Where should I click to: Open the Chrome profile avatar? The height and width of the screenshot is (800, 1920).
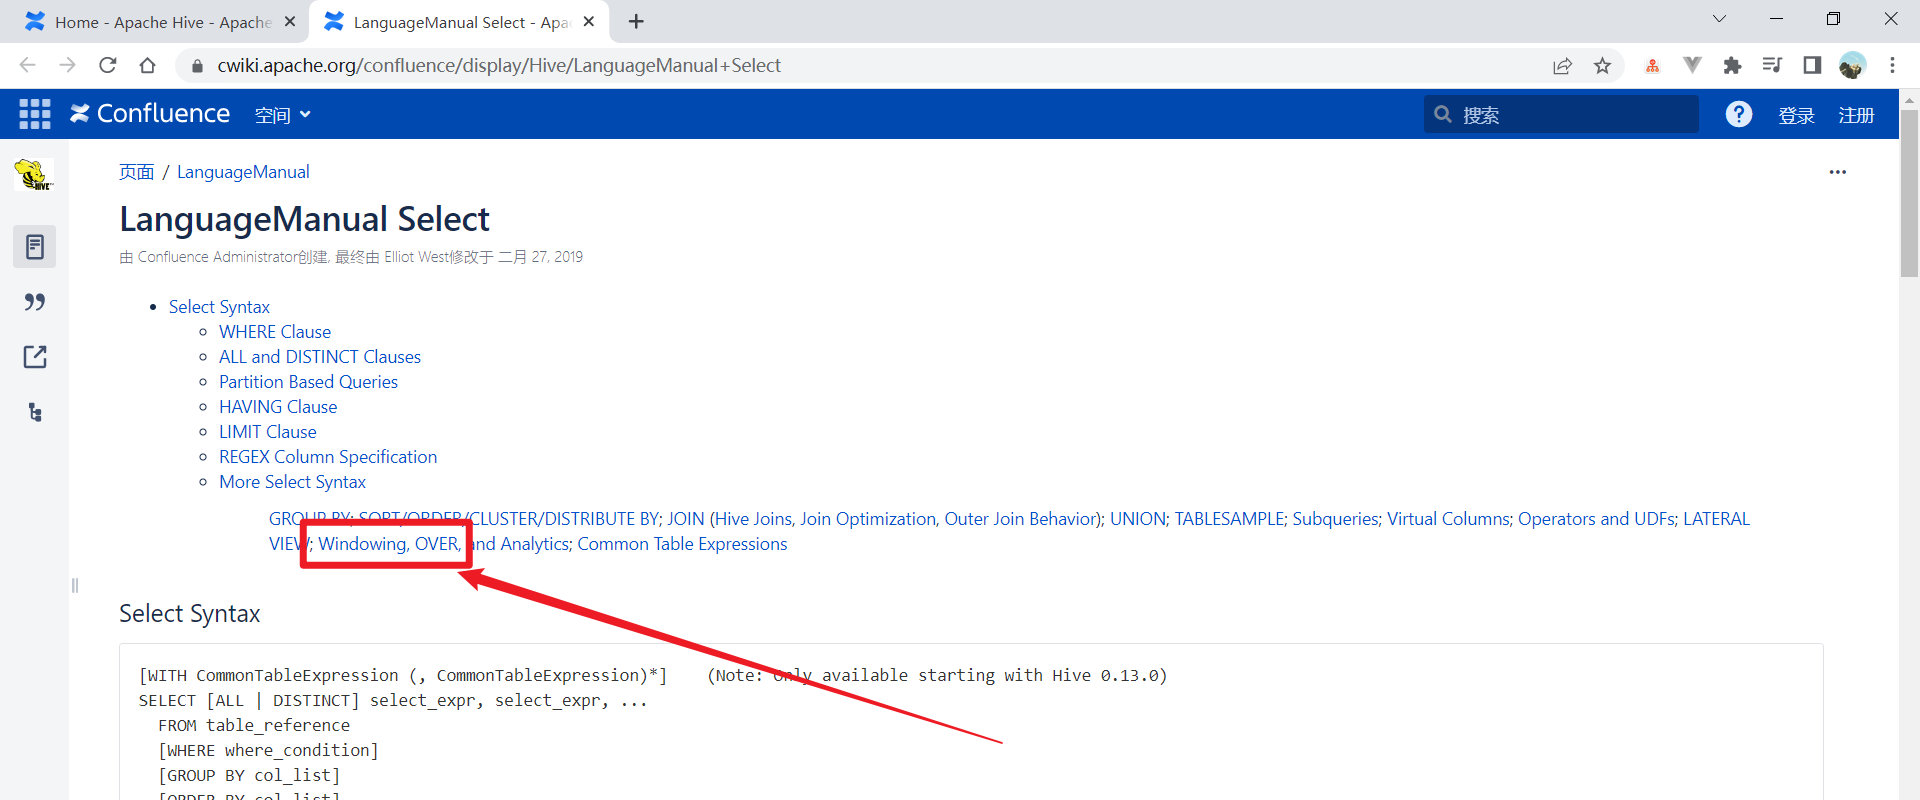pyautogui.click(x=1852, y=65)
